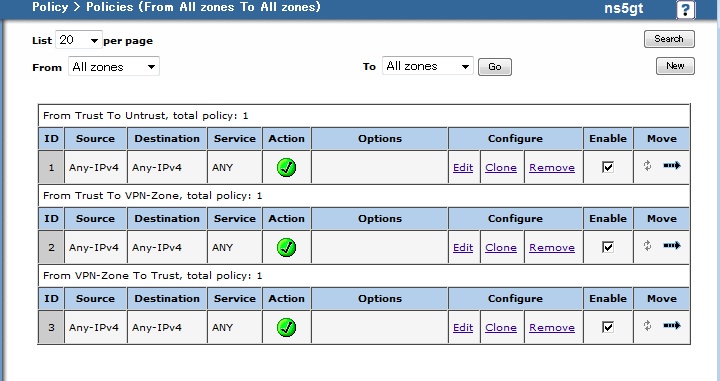Remove policy 2
The width and height of the screenshot is (720, 381).
[x=552, y=247]
